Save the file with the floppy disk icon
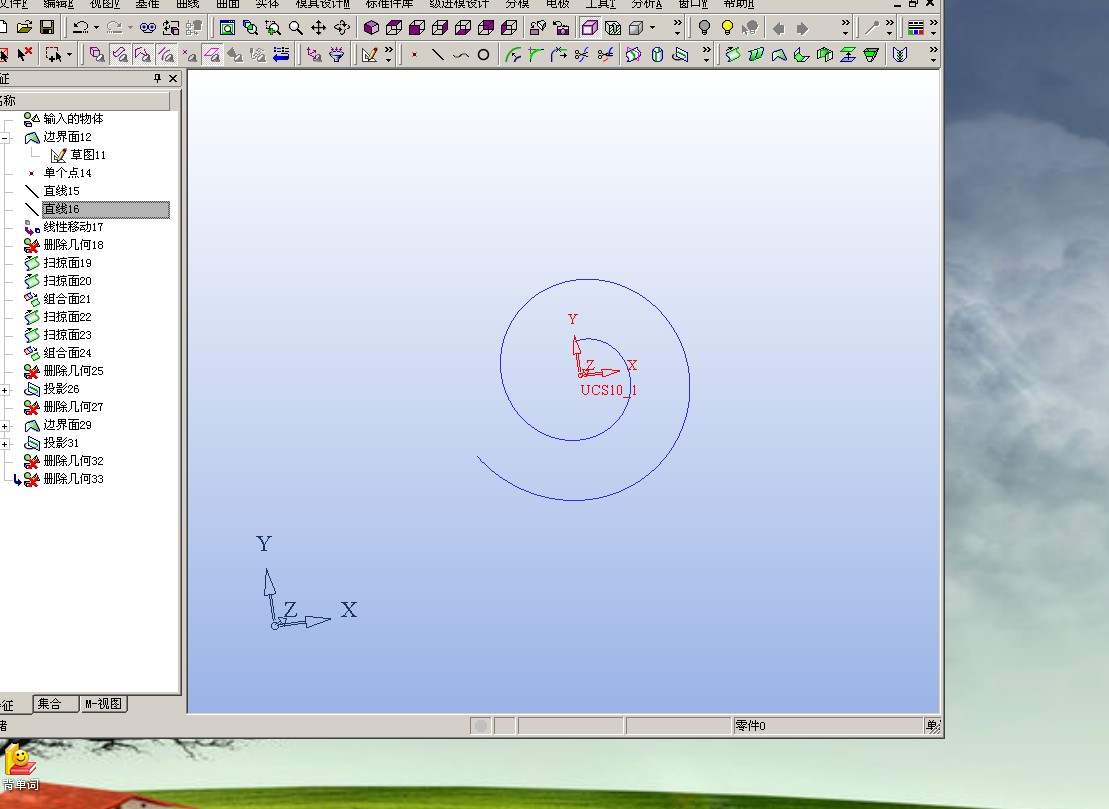 click(47, 28)
